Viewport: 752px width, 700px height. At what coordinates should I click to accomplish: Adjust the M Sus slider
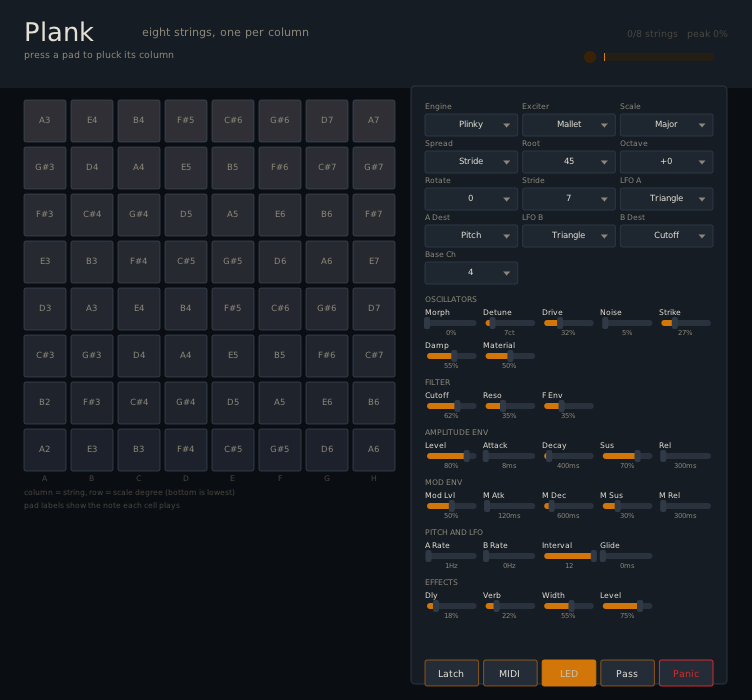click(626, 506)
